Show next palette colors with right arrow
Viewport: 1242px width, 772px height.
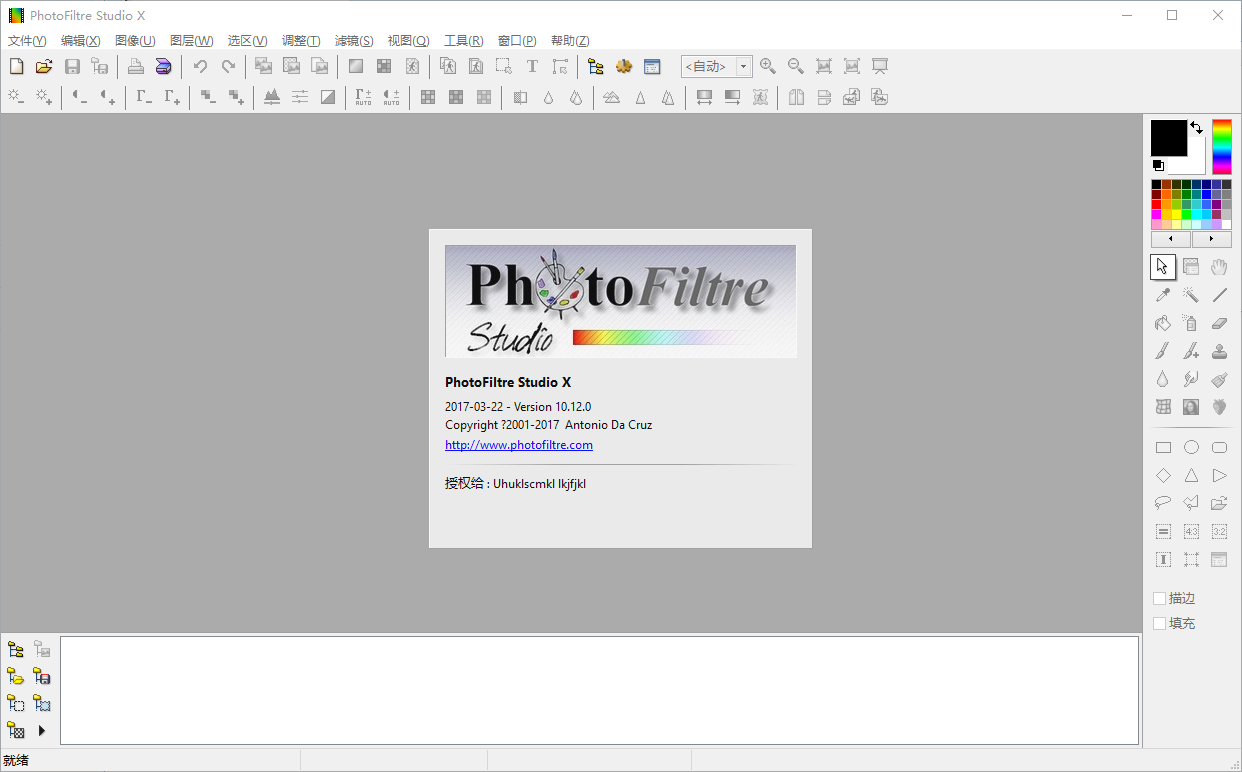(1212, 240)
